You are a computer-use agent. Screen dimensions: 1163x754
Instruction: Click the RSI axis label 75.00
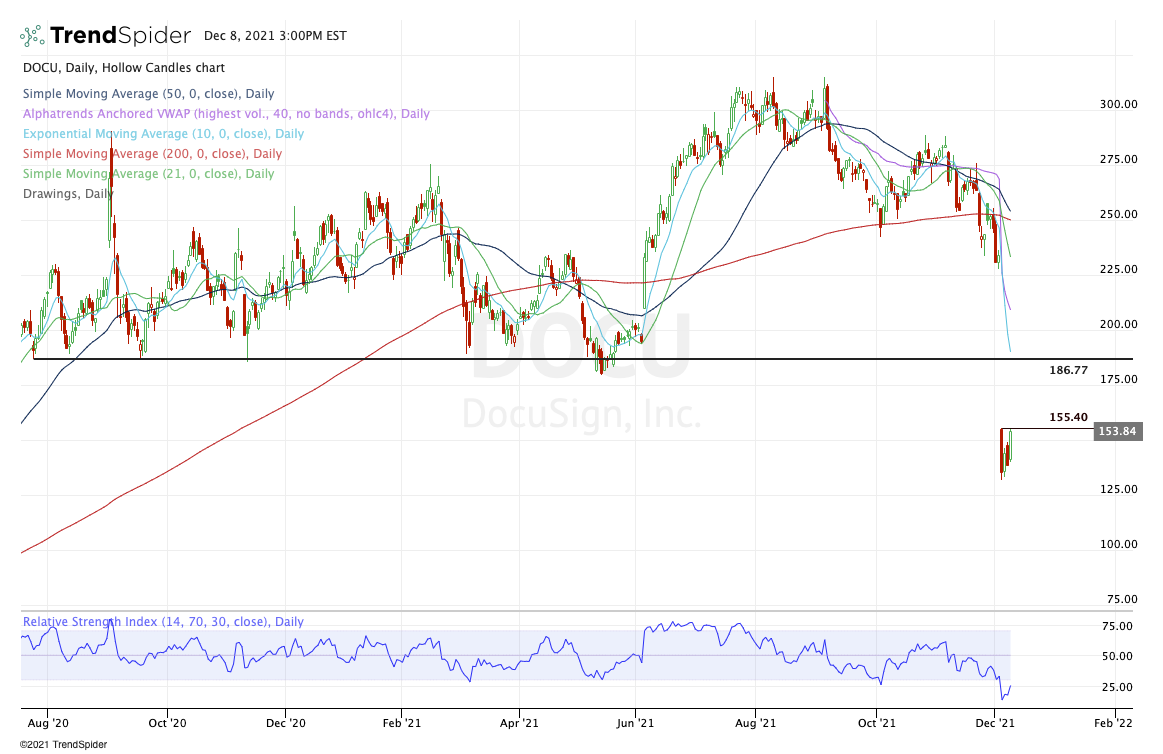(x=1117, y=626)
